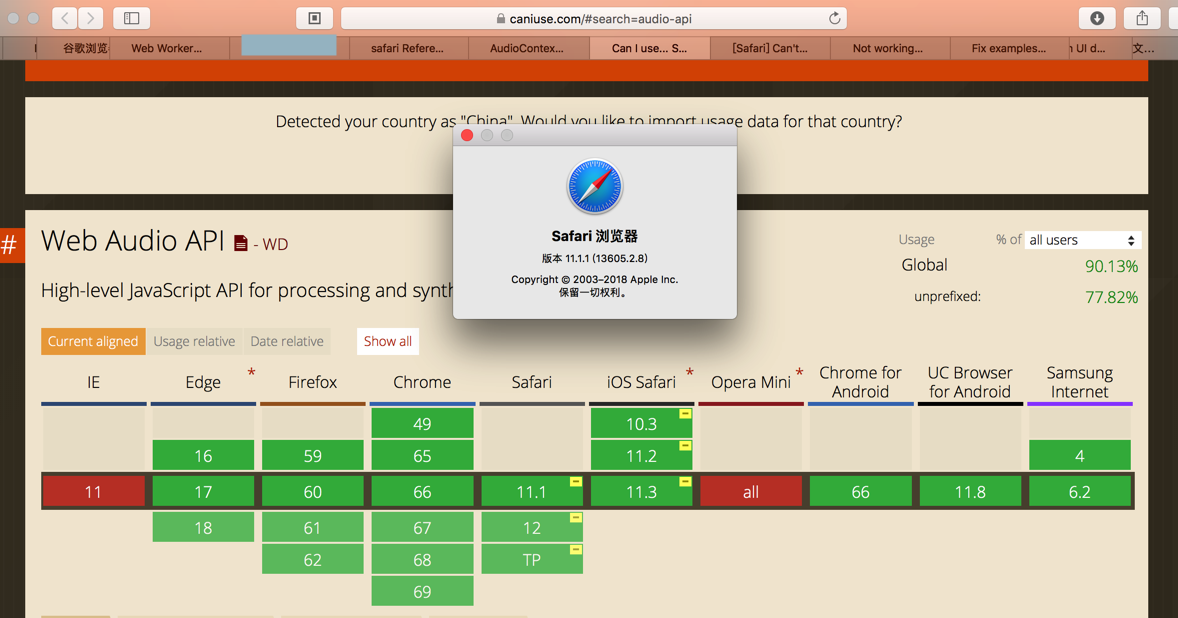Click the red asterisk next to iOS Safari

(x=689, y=373)
